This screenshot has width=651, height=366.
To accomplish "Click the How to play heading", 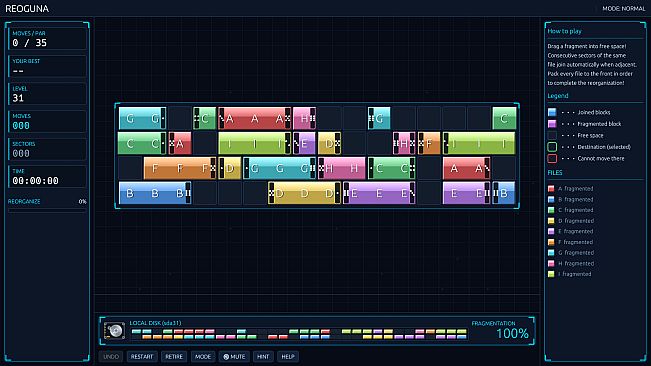I will (x=564, y=31).
